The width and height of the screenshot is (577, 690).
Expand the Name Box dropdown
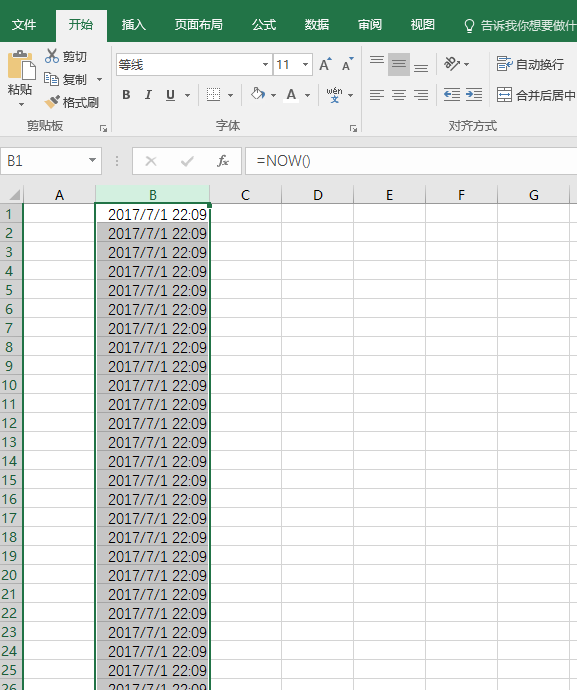coord(92,160)
